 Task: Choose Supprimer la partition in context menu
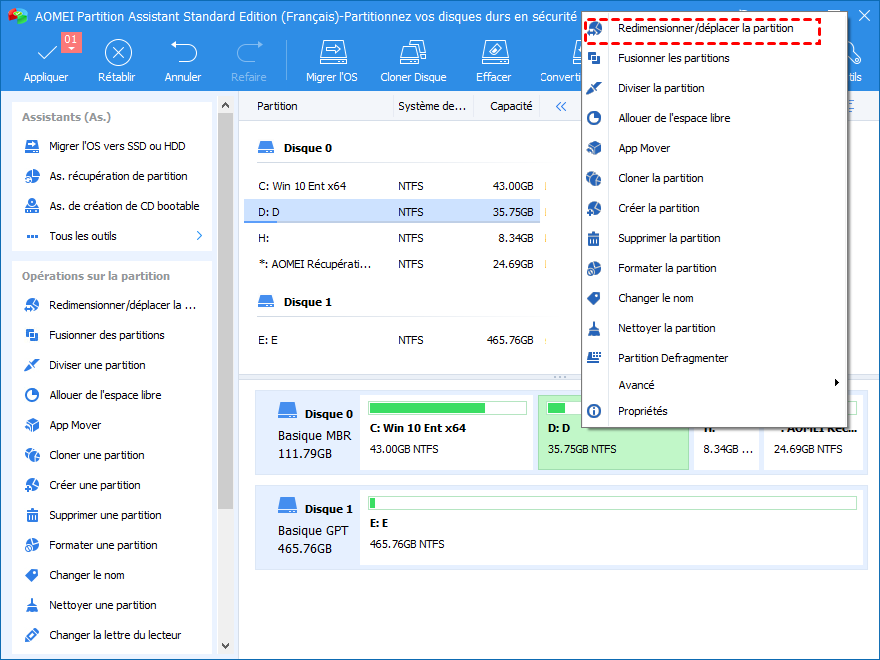(714, 239)
